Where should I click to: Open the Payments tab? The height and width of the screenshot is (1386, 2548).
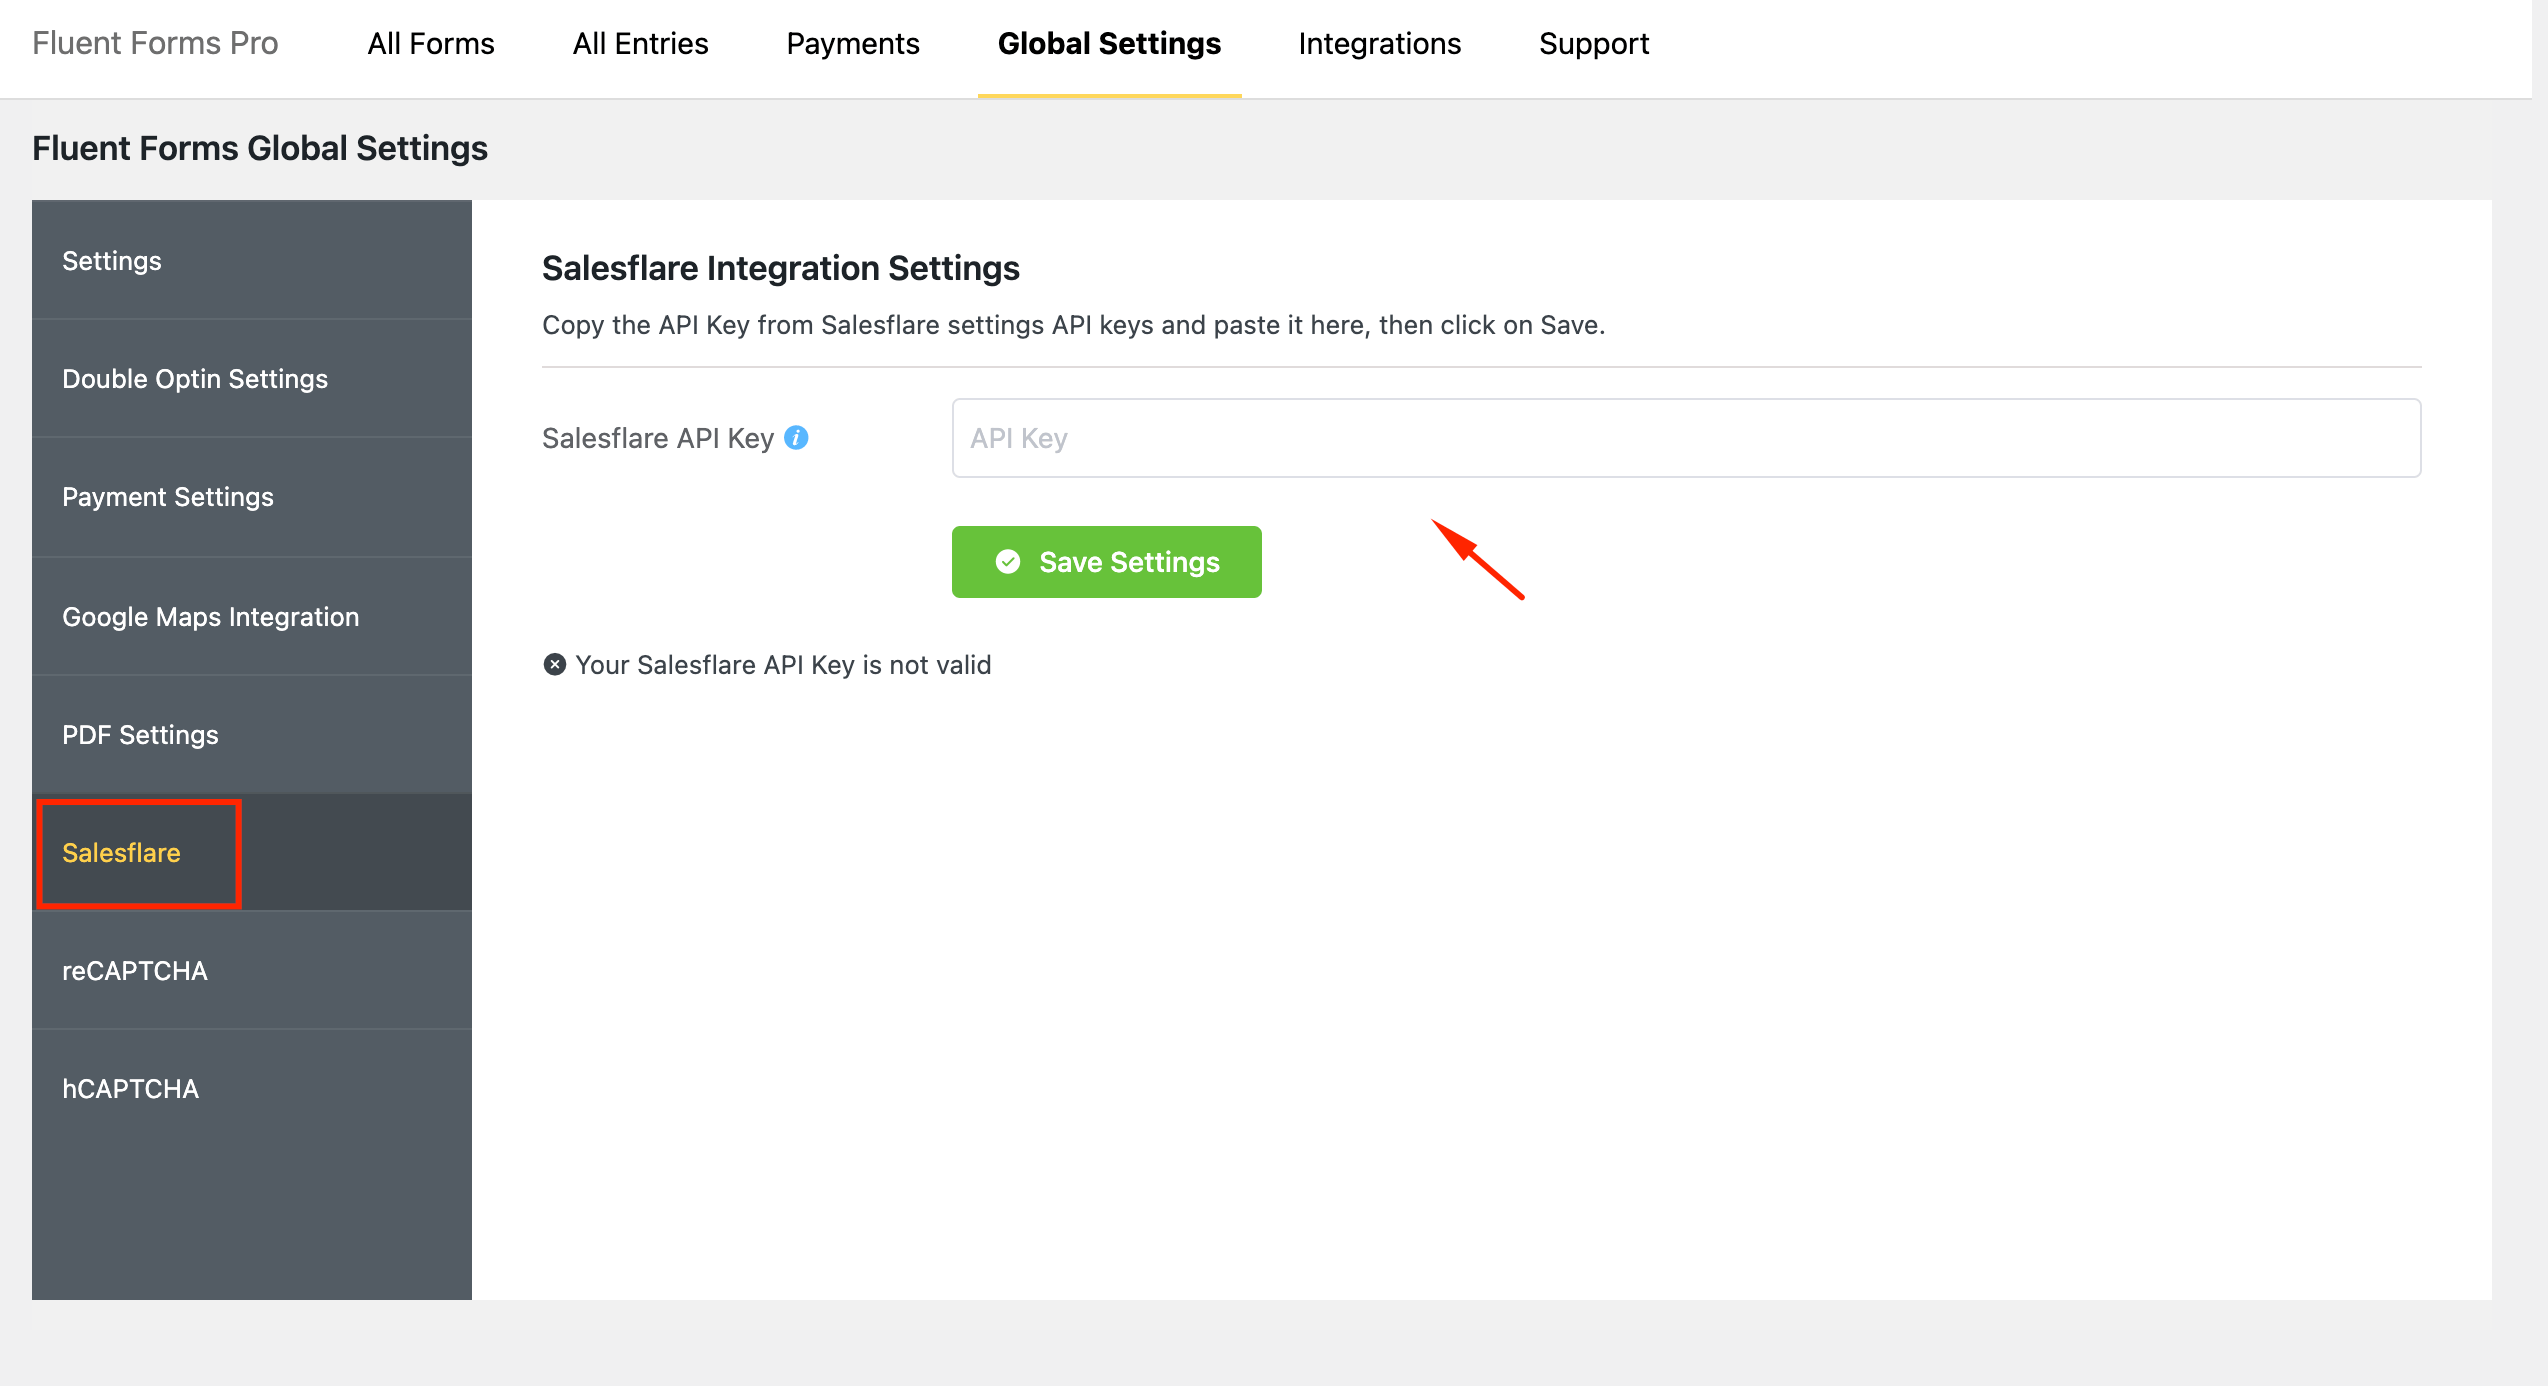[853, 44]
